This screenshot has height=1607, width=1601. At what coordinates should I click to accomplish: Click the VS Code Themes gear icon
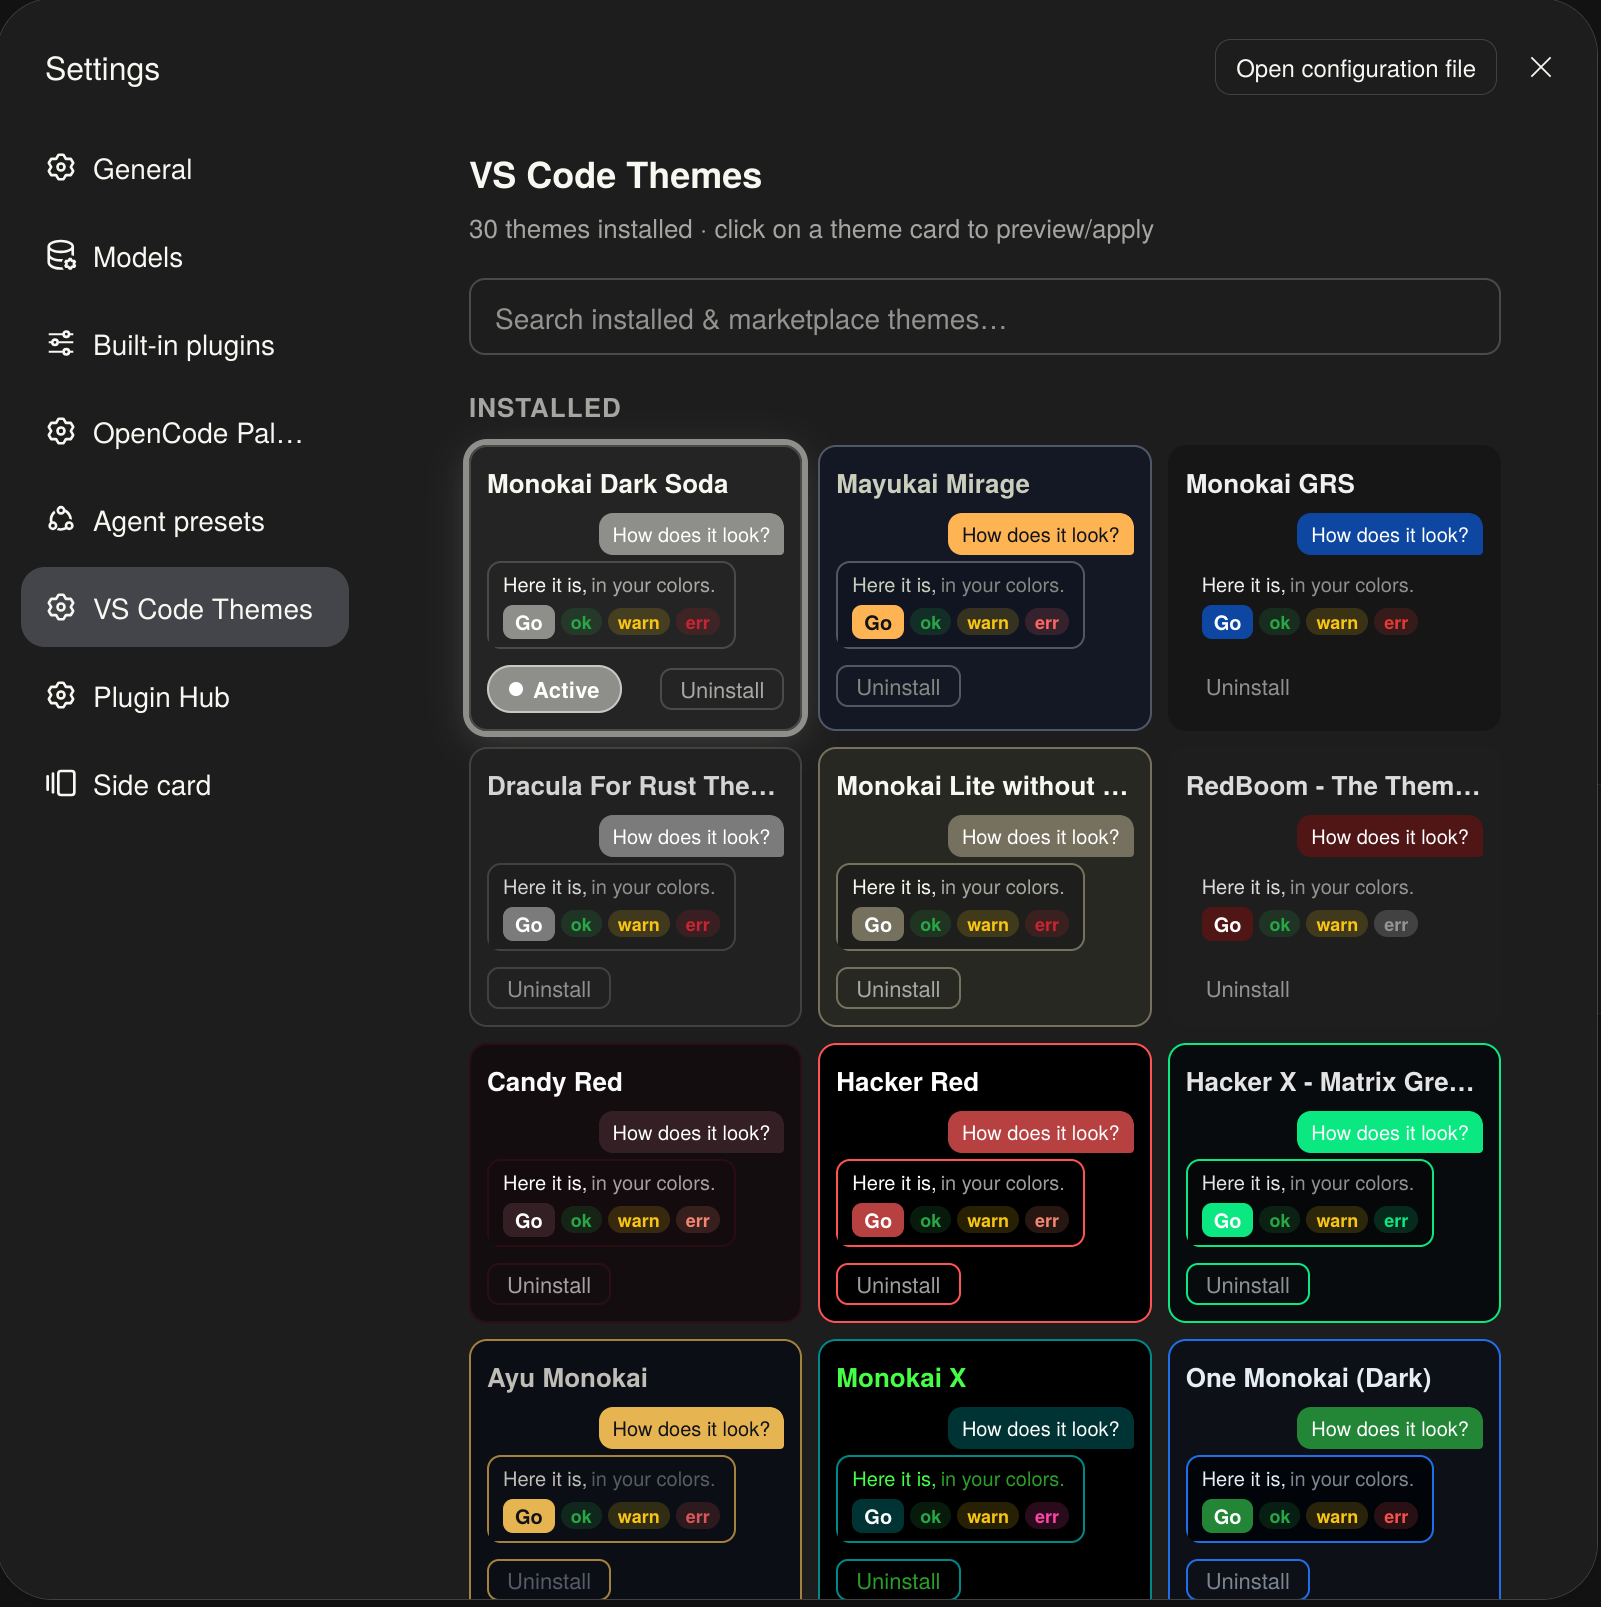click(61, 608)
